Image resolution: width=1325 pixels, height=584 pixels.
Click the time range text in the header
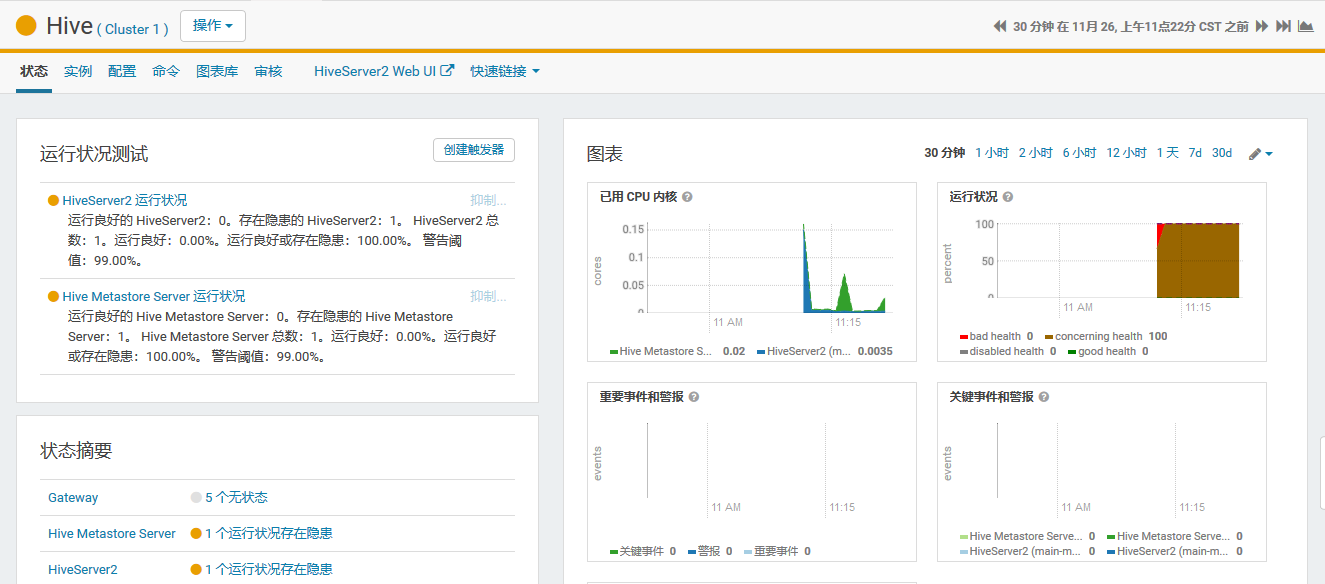[x=1131, y=27]
